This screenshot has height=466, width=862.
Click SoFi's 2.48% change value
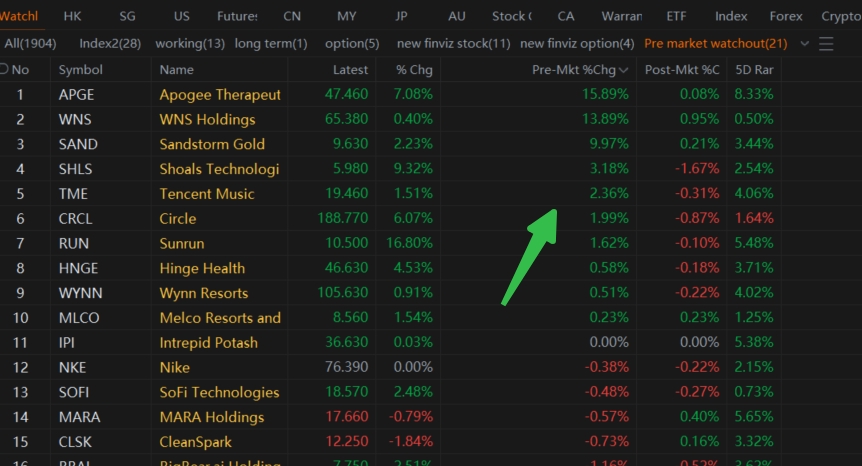(413, 391)
